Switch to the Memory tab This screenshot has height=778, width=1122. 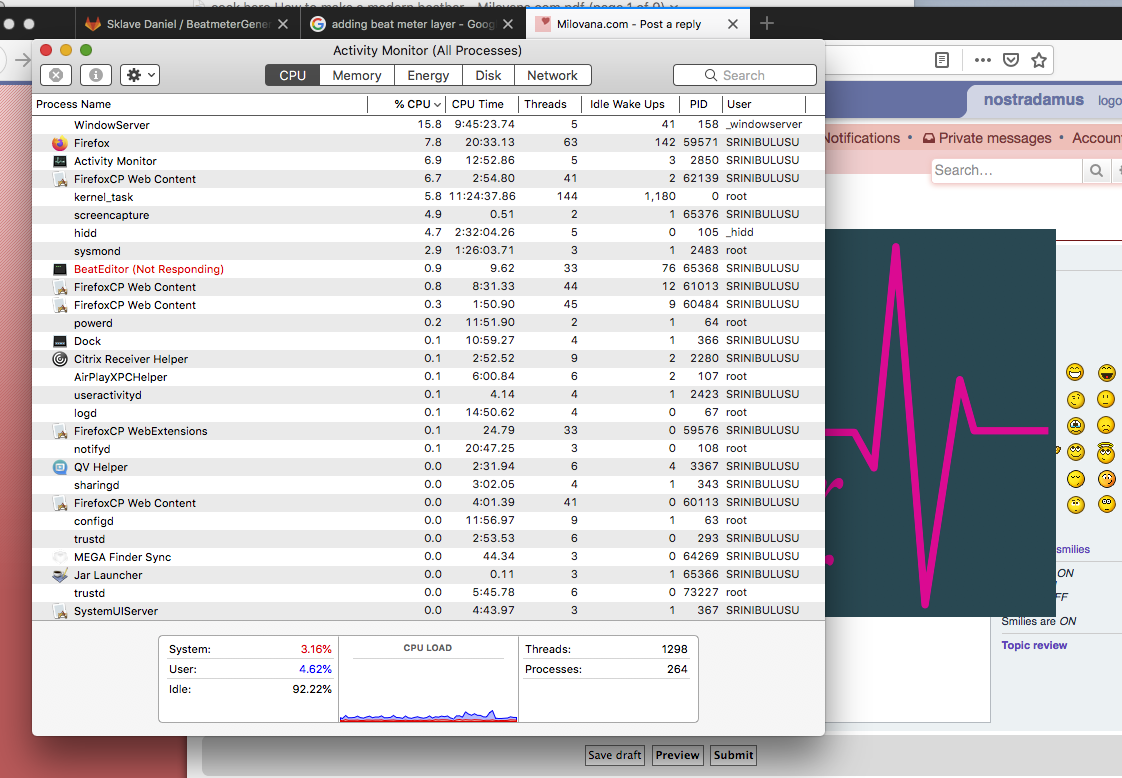[356, 75]
